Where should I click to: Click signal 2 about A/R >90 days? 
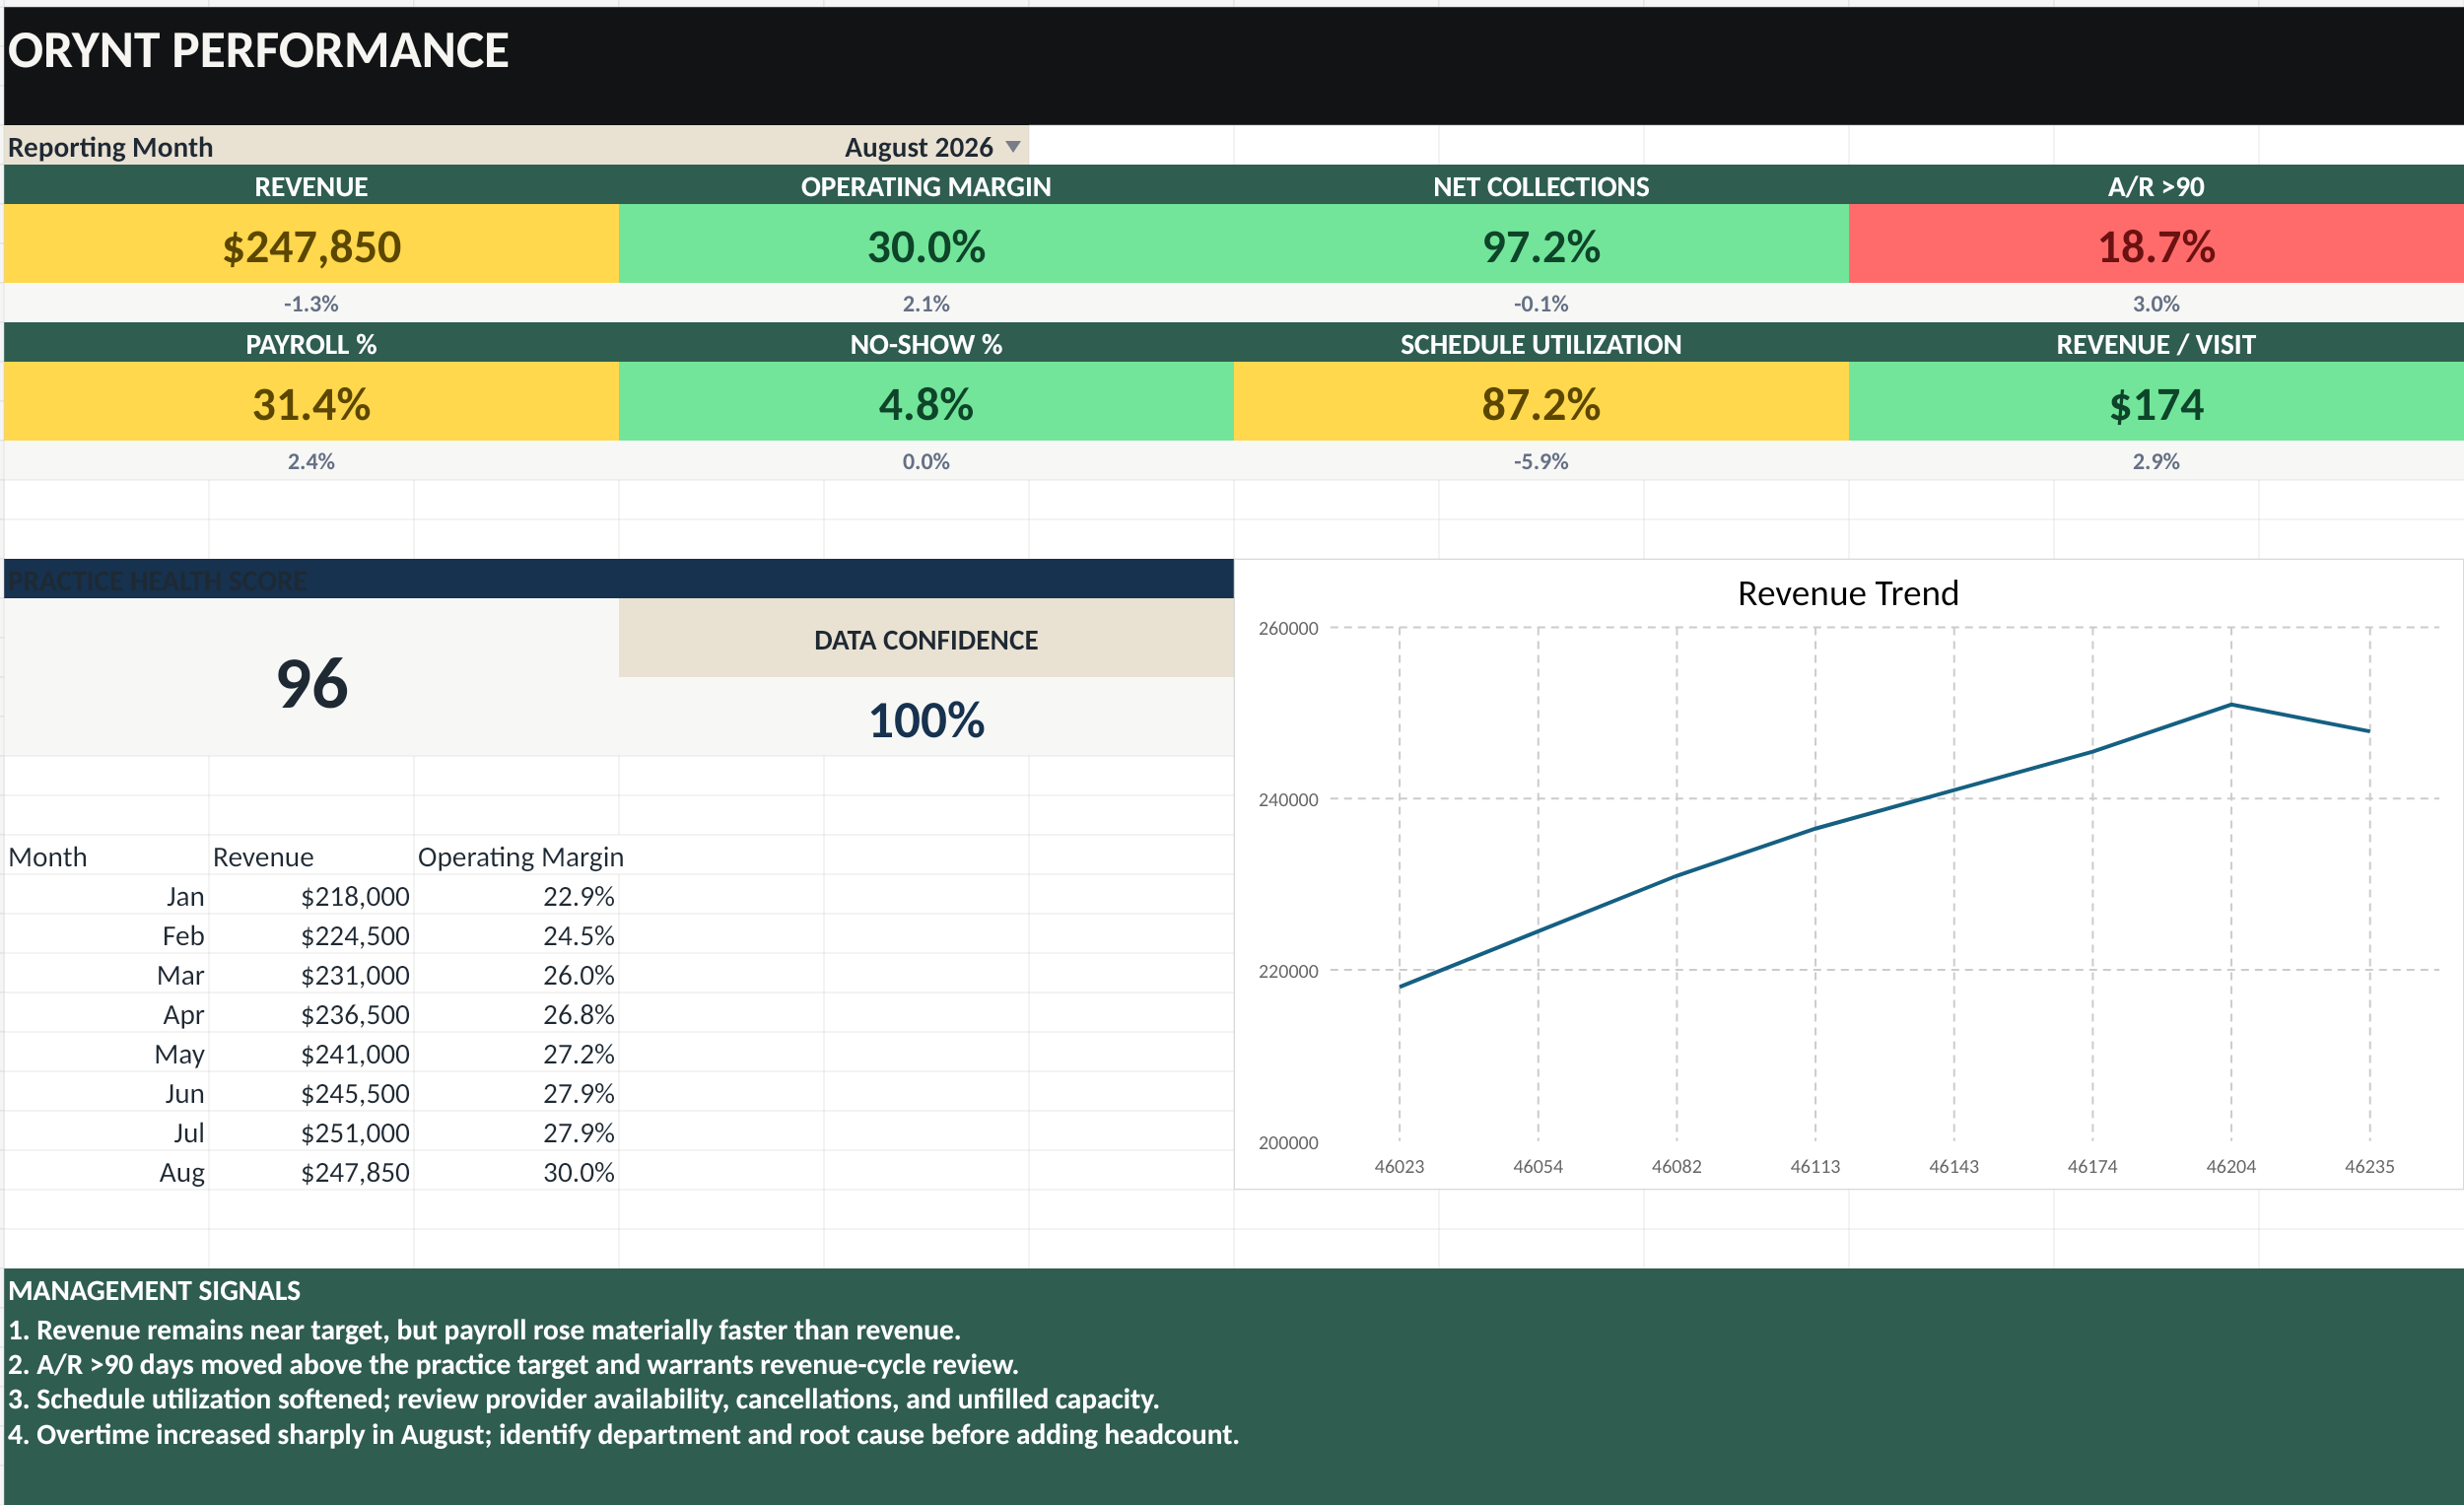click(x=513, y=1364)
